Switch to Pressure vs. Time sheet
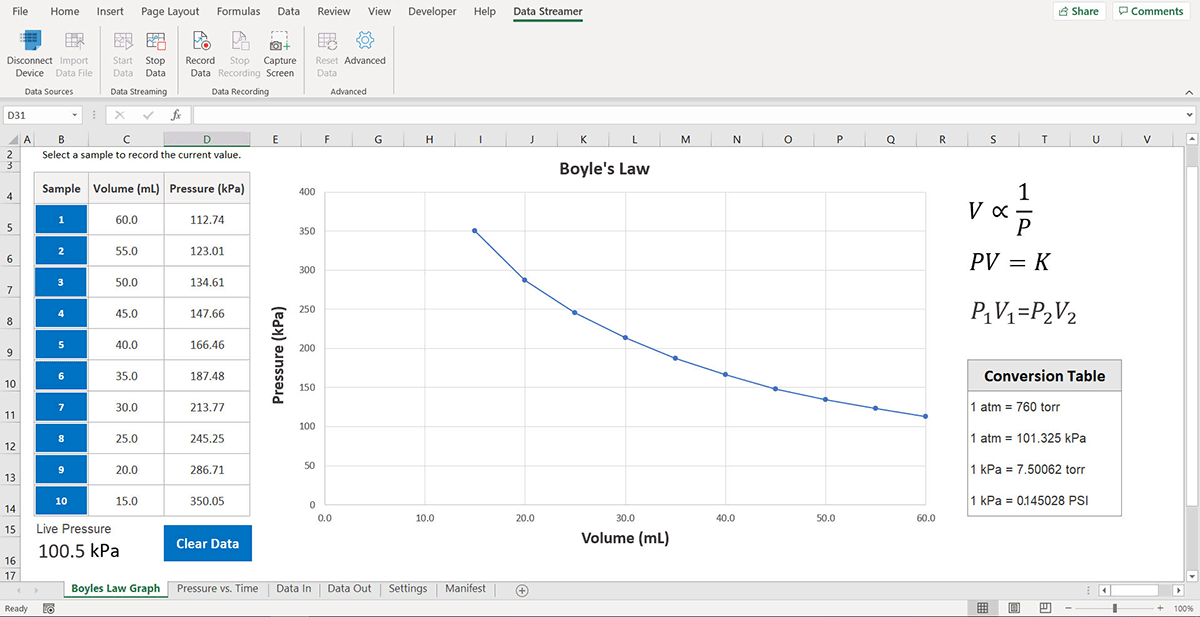The width and height of the screenshot is (1200, 617). [x=217, y=589]
